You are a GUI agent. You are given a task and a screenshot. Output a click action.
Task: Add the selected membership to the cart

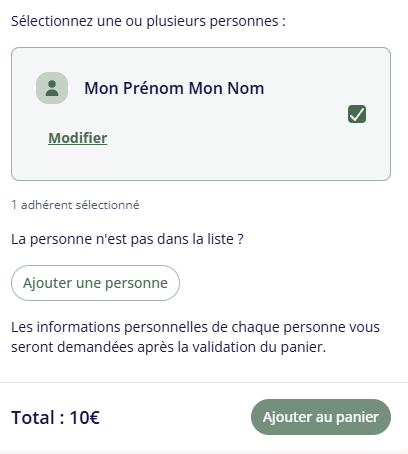pyautogui.click(x=321, y=417)
